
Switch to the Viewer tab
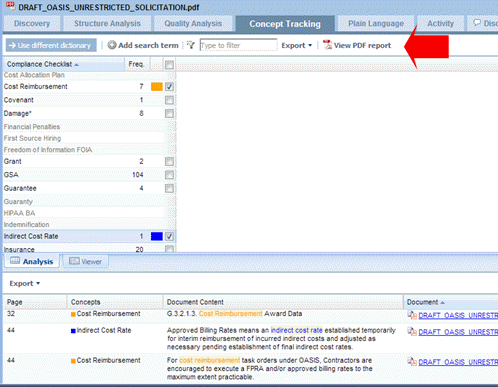[x=85, y=262]
